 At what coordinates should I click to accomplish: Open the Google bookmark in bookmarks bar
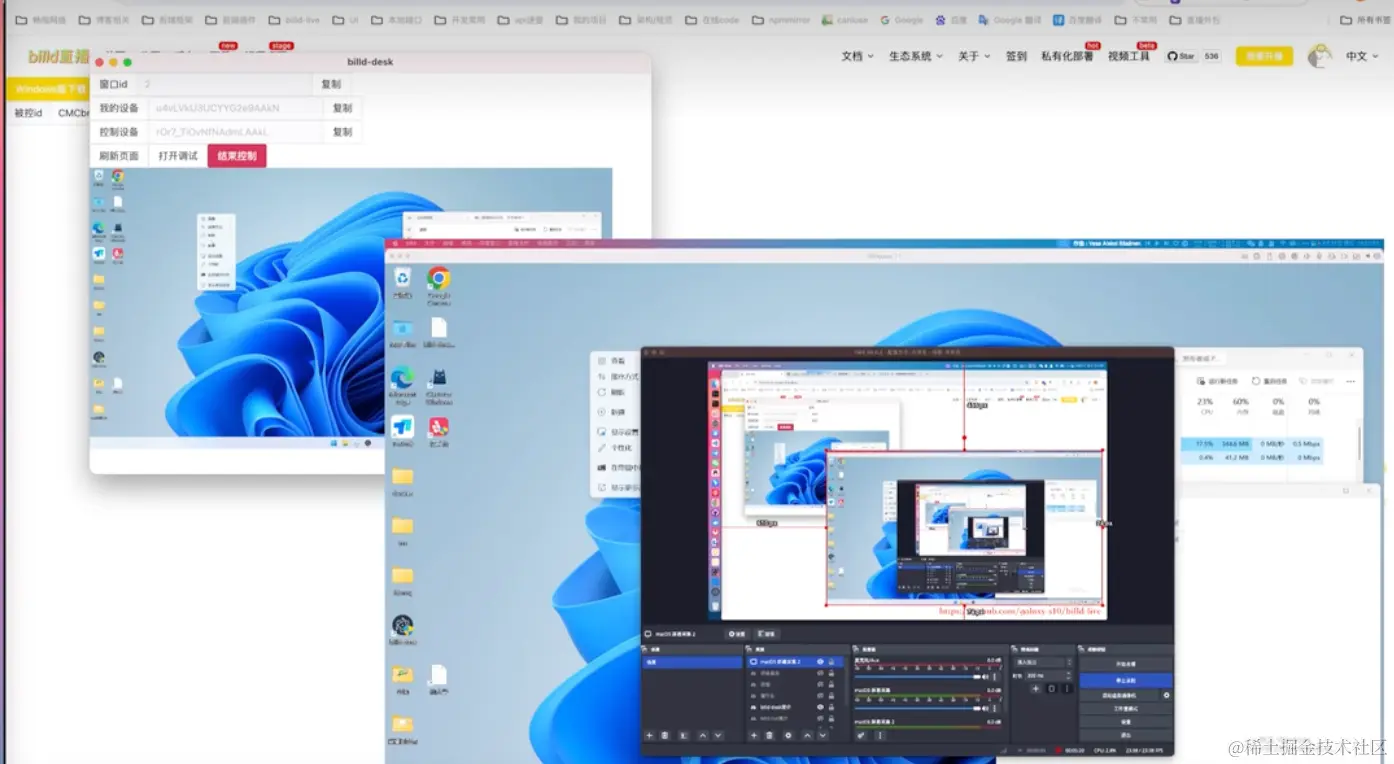(902, 20)
